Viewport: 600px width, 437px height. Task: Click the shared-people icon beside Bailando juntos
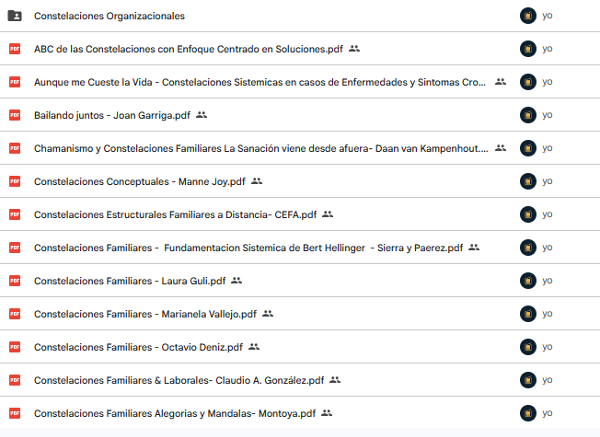[x=201, y=115]
